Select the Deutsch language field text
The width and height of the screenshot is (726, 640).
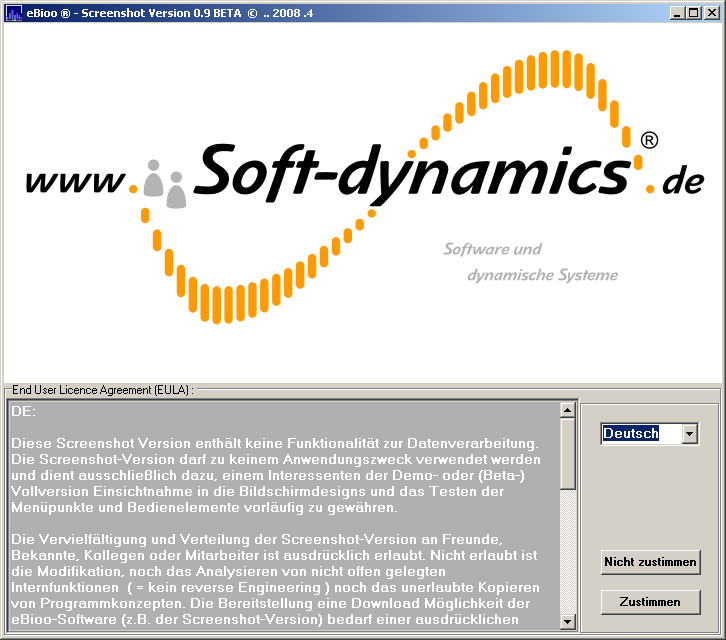[631, 433]
